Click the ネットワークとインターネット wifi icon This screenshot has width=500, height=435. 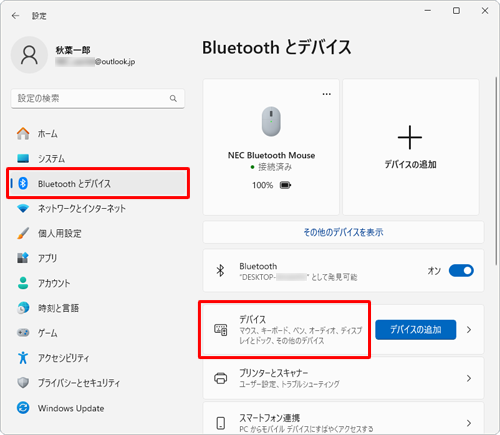click(23, 209)
